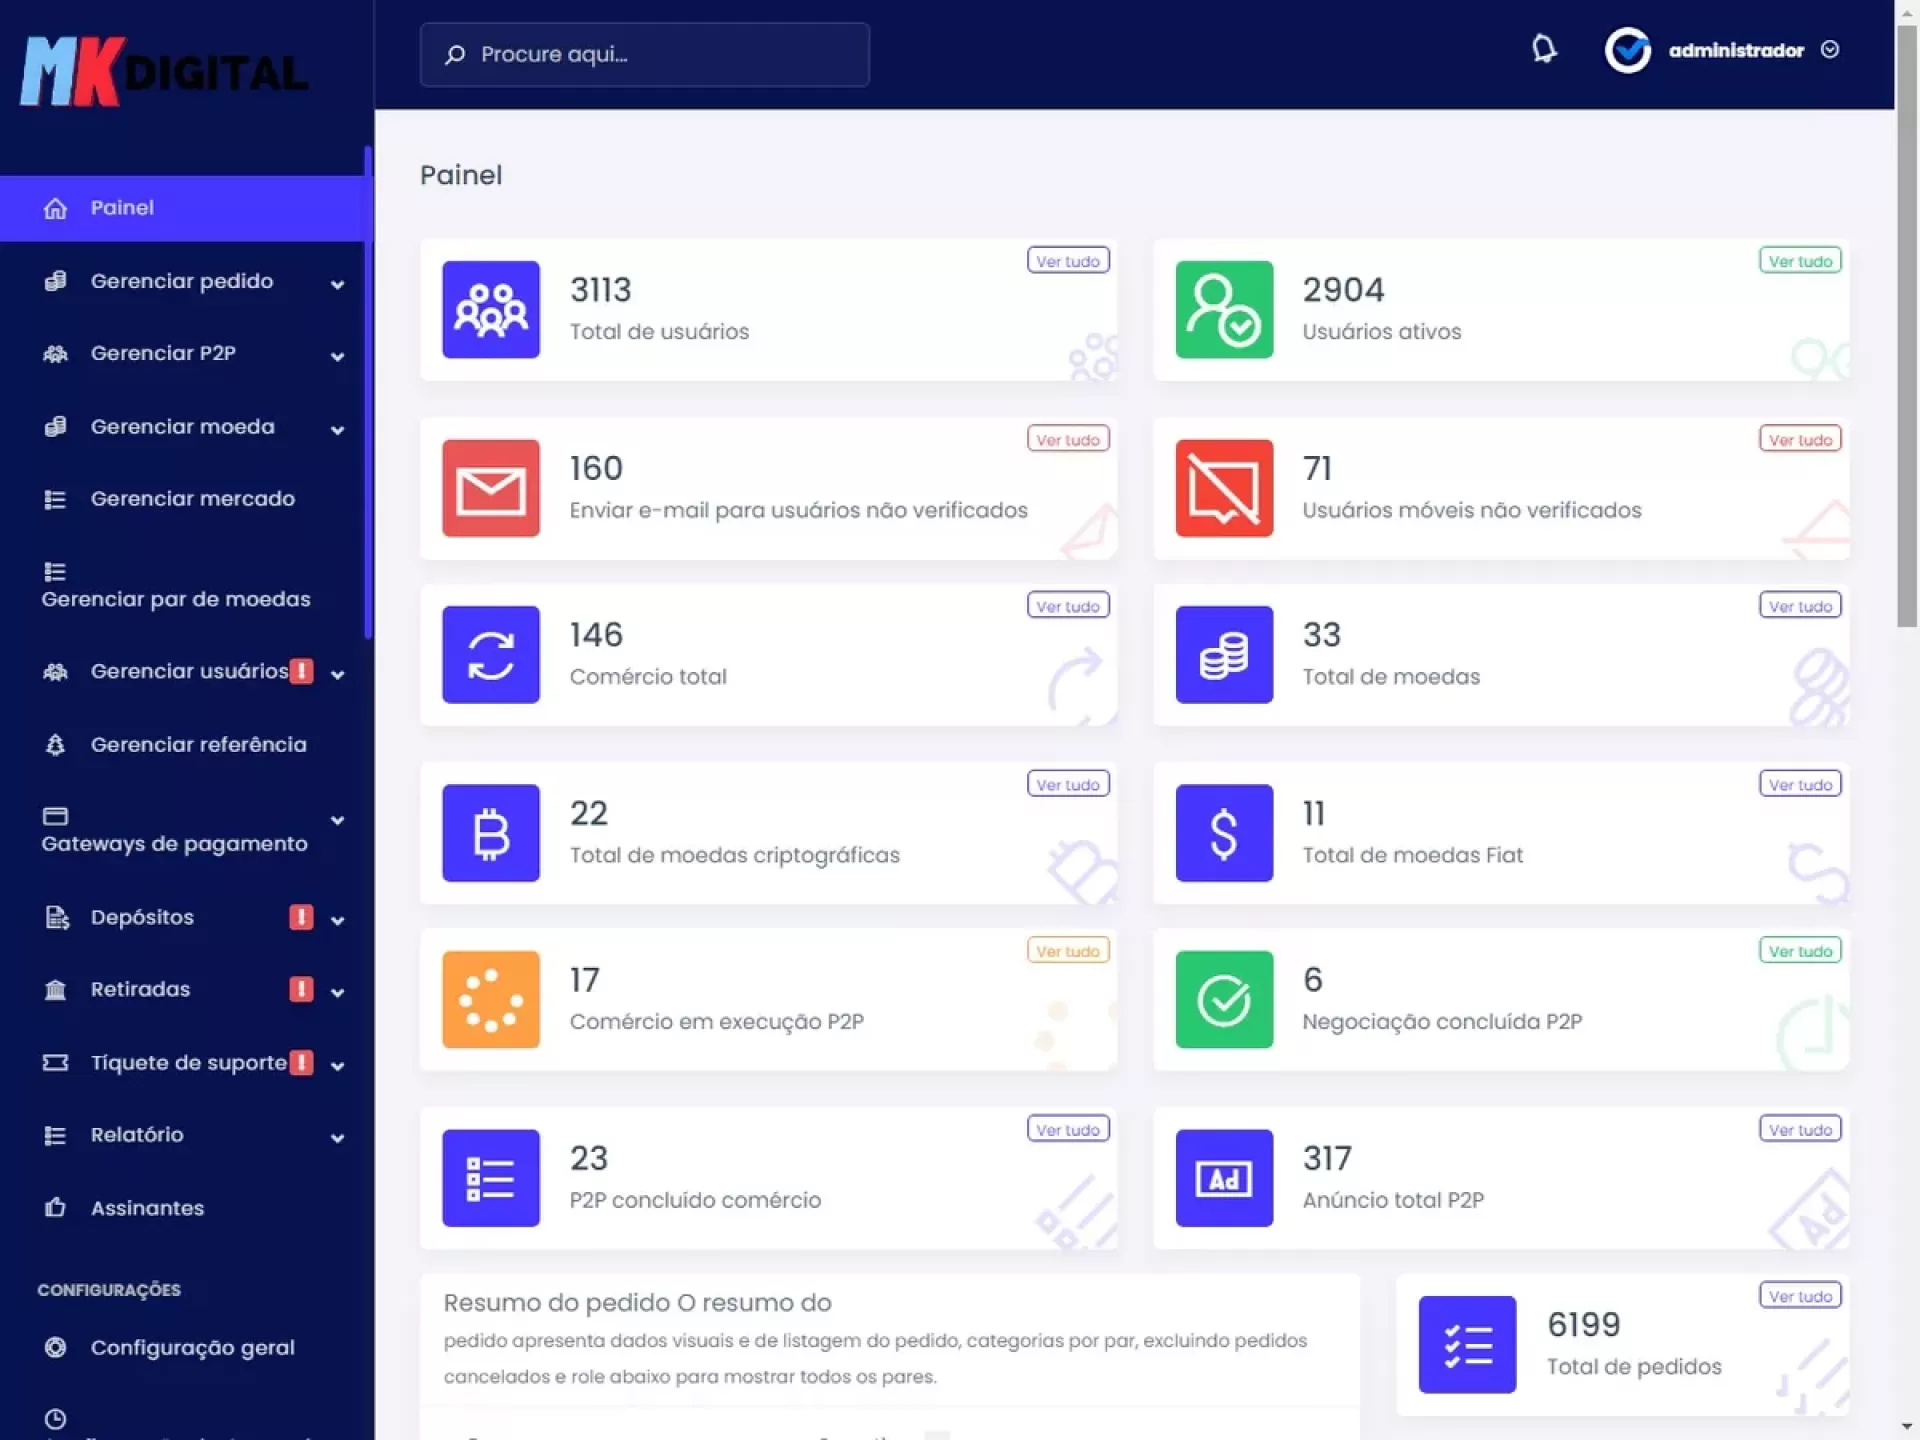Click Ver tudo on Usuários ativos card
This screenshot has height=1440, width=1920.
(1800, 261)
